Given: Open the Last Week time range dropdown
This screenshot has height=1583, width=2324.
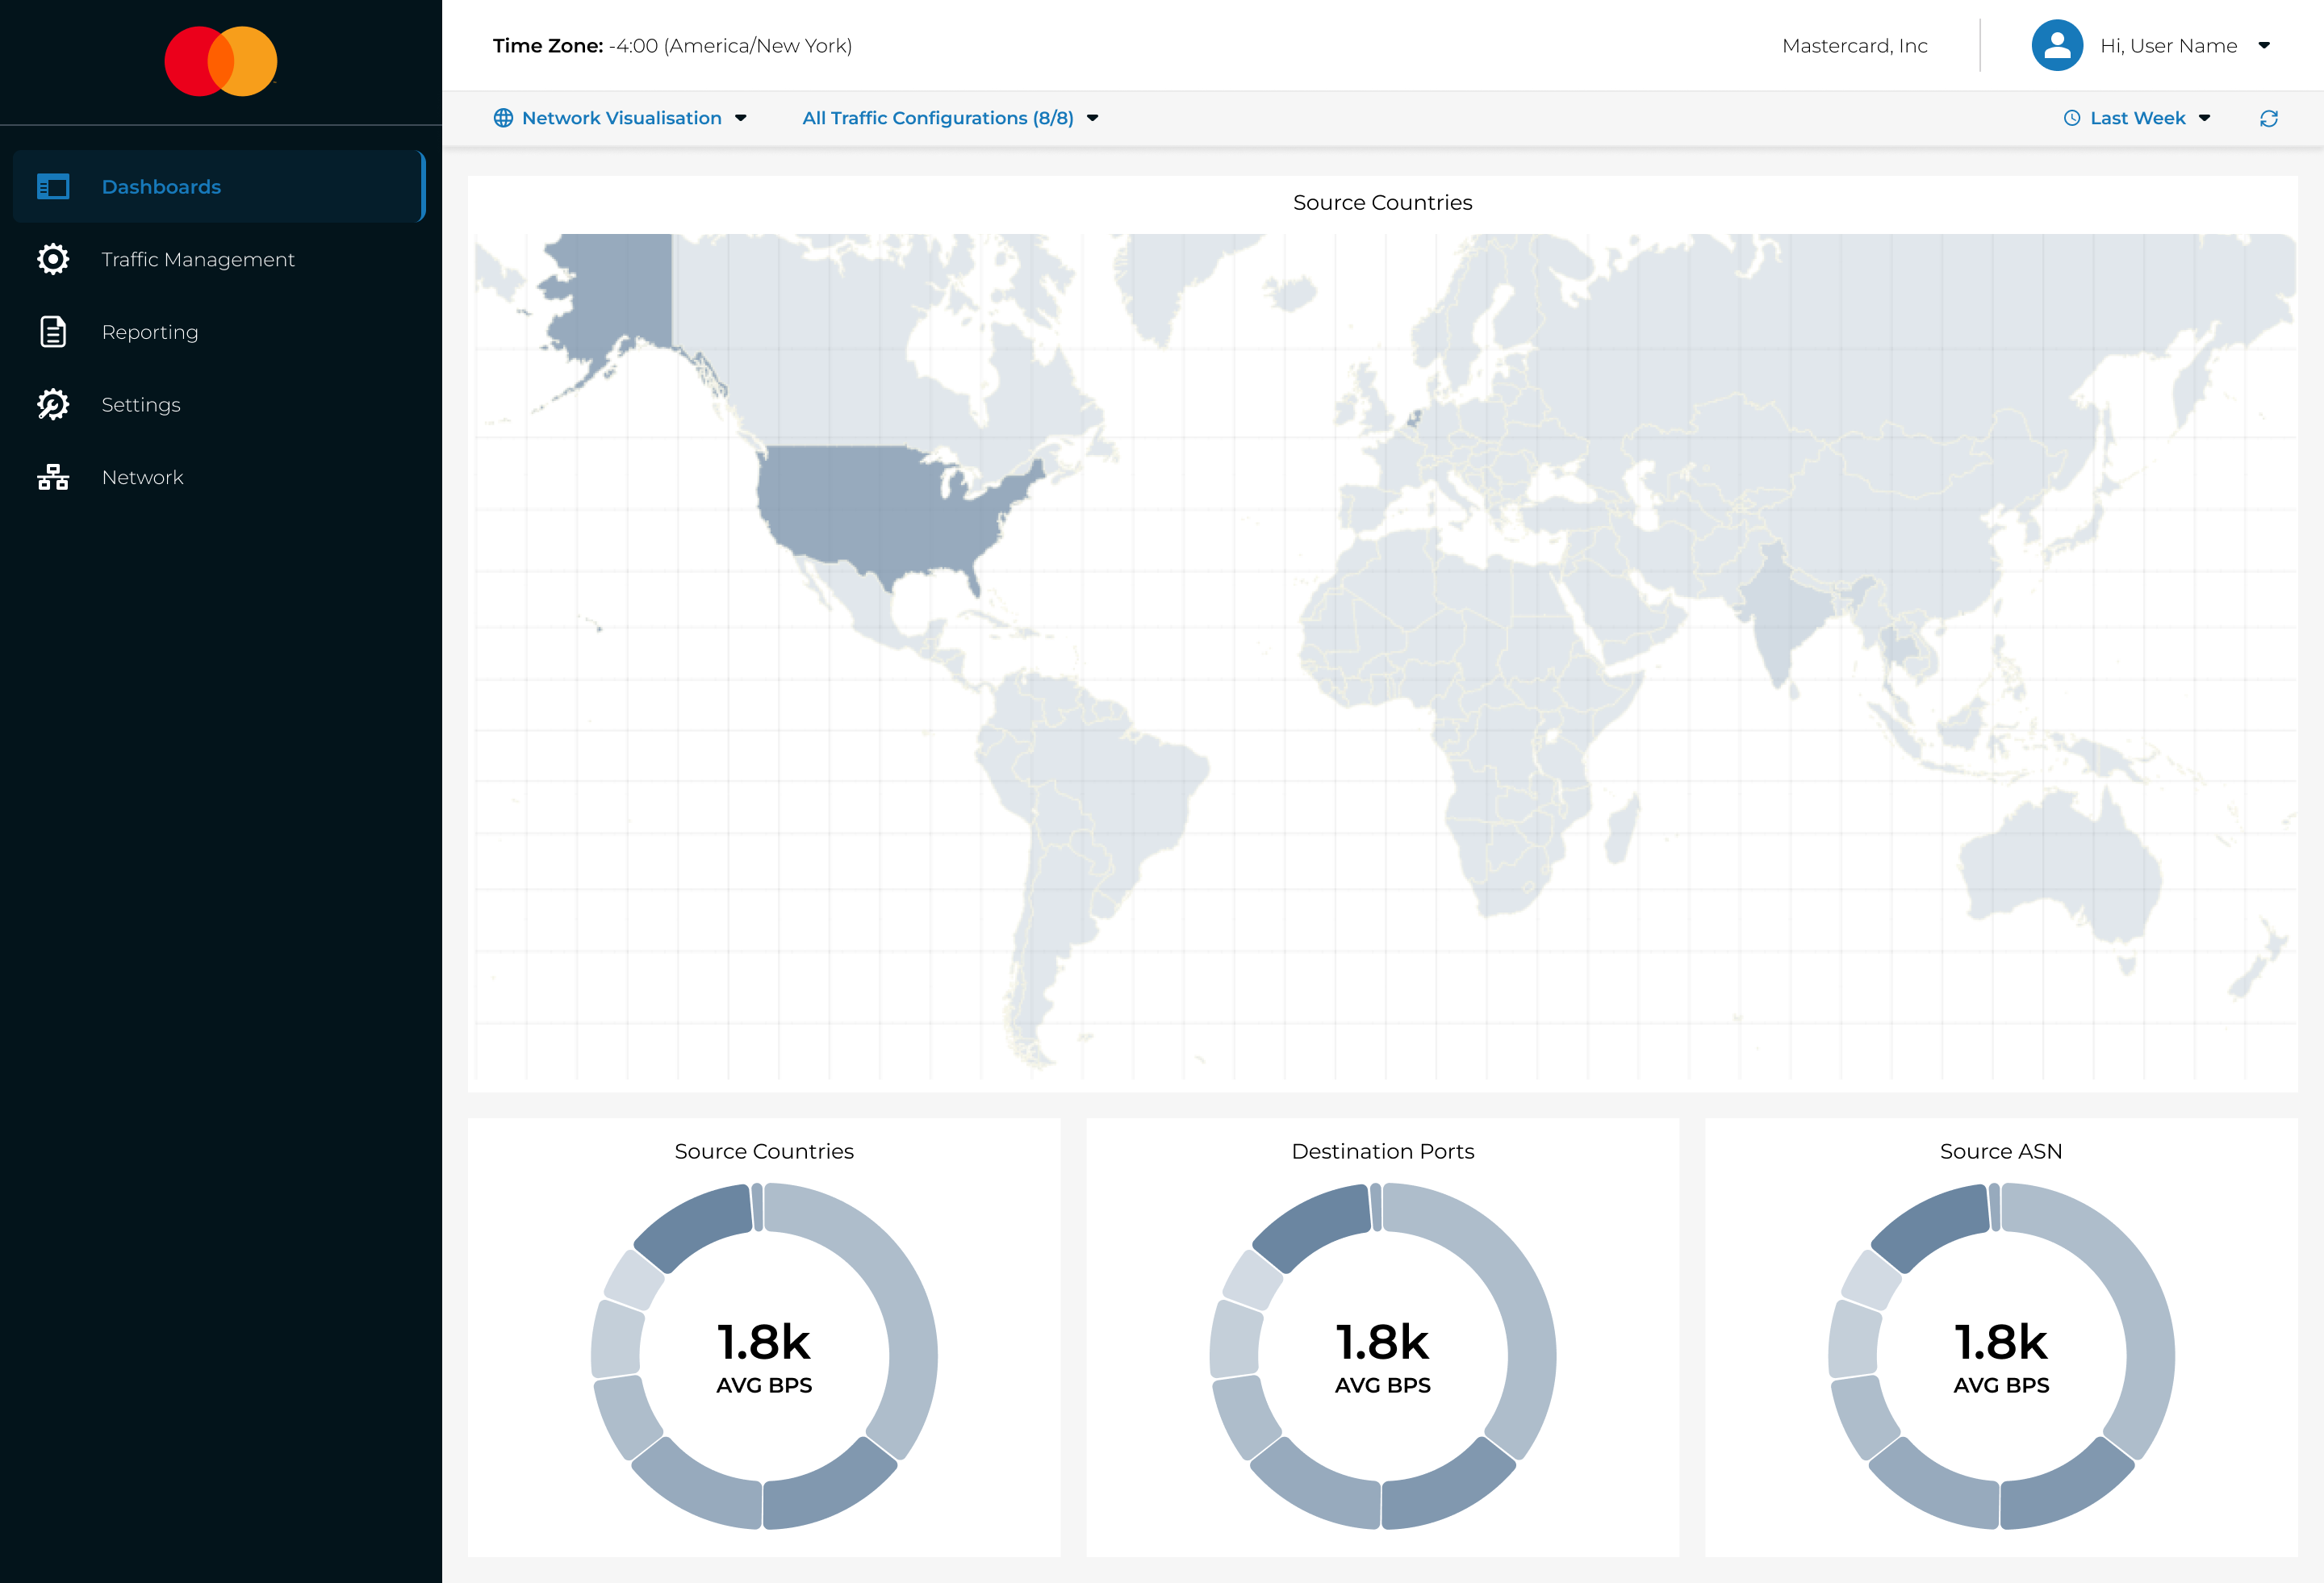Looking at the screenshot, I should [2138, 118].
